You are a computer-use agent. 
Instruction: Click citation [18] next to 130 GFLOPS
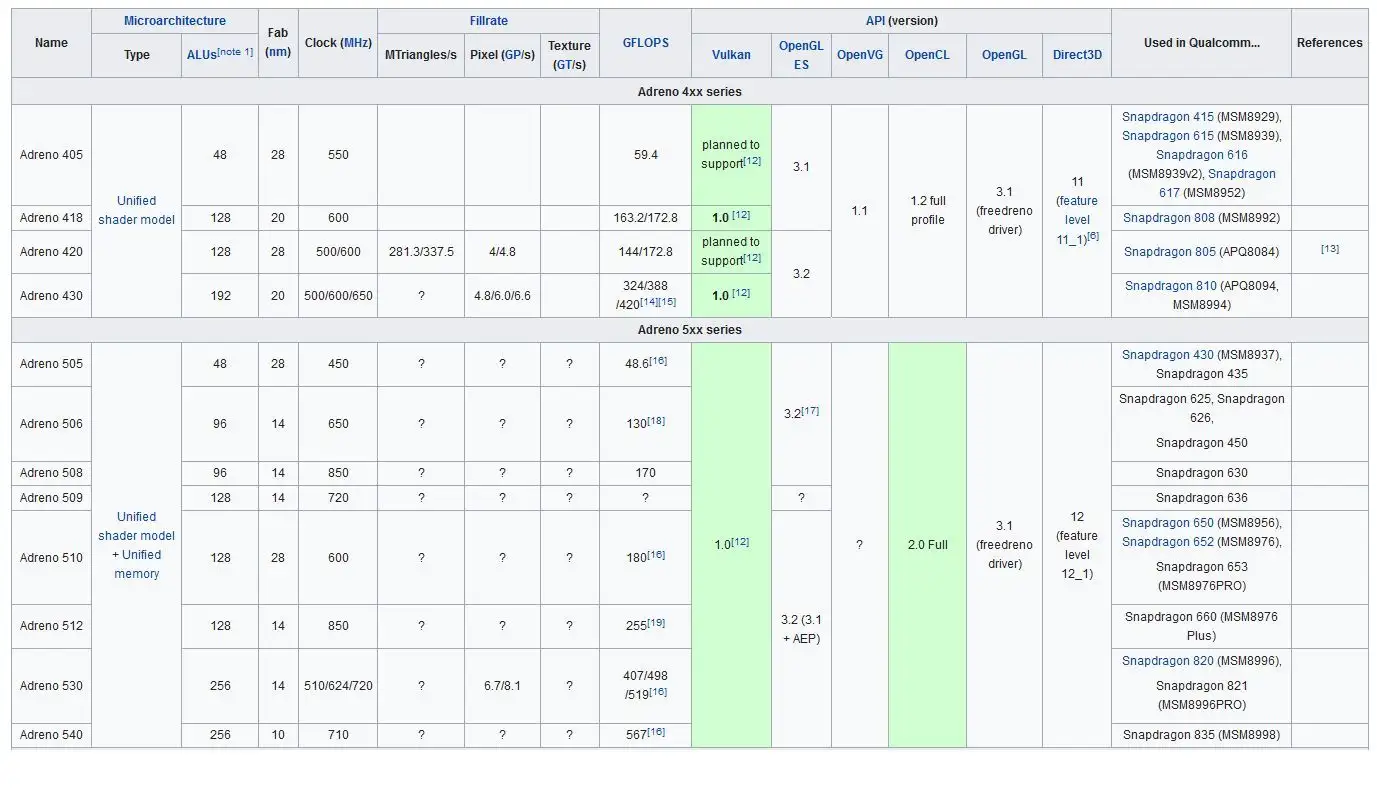click(656, 421)
